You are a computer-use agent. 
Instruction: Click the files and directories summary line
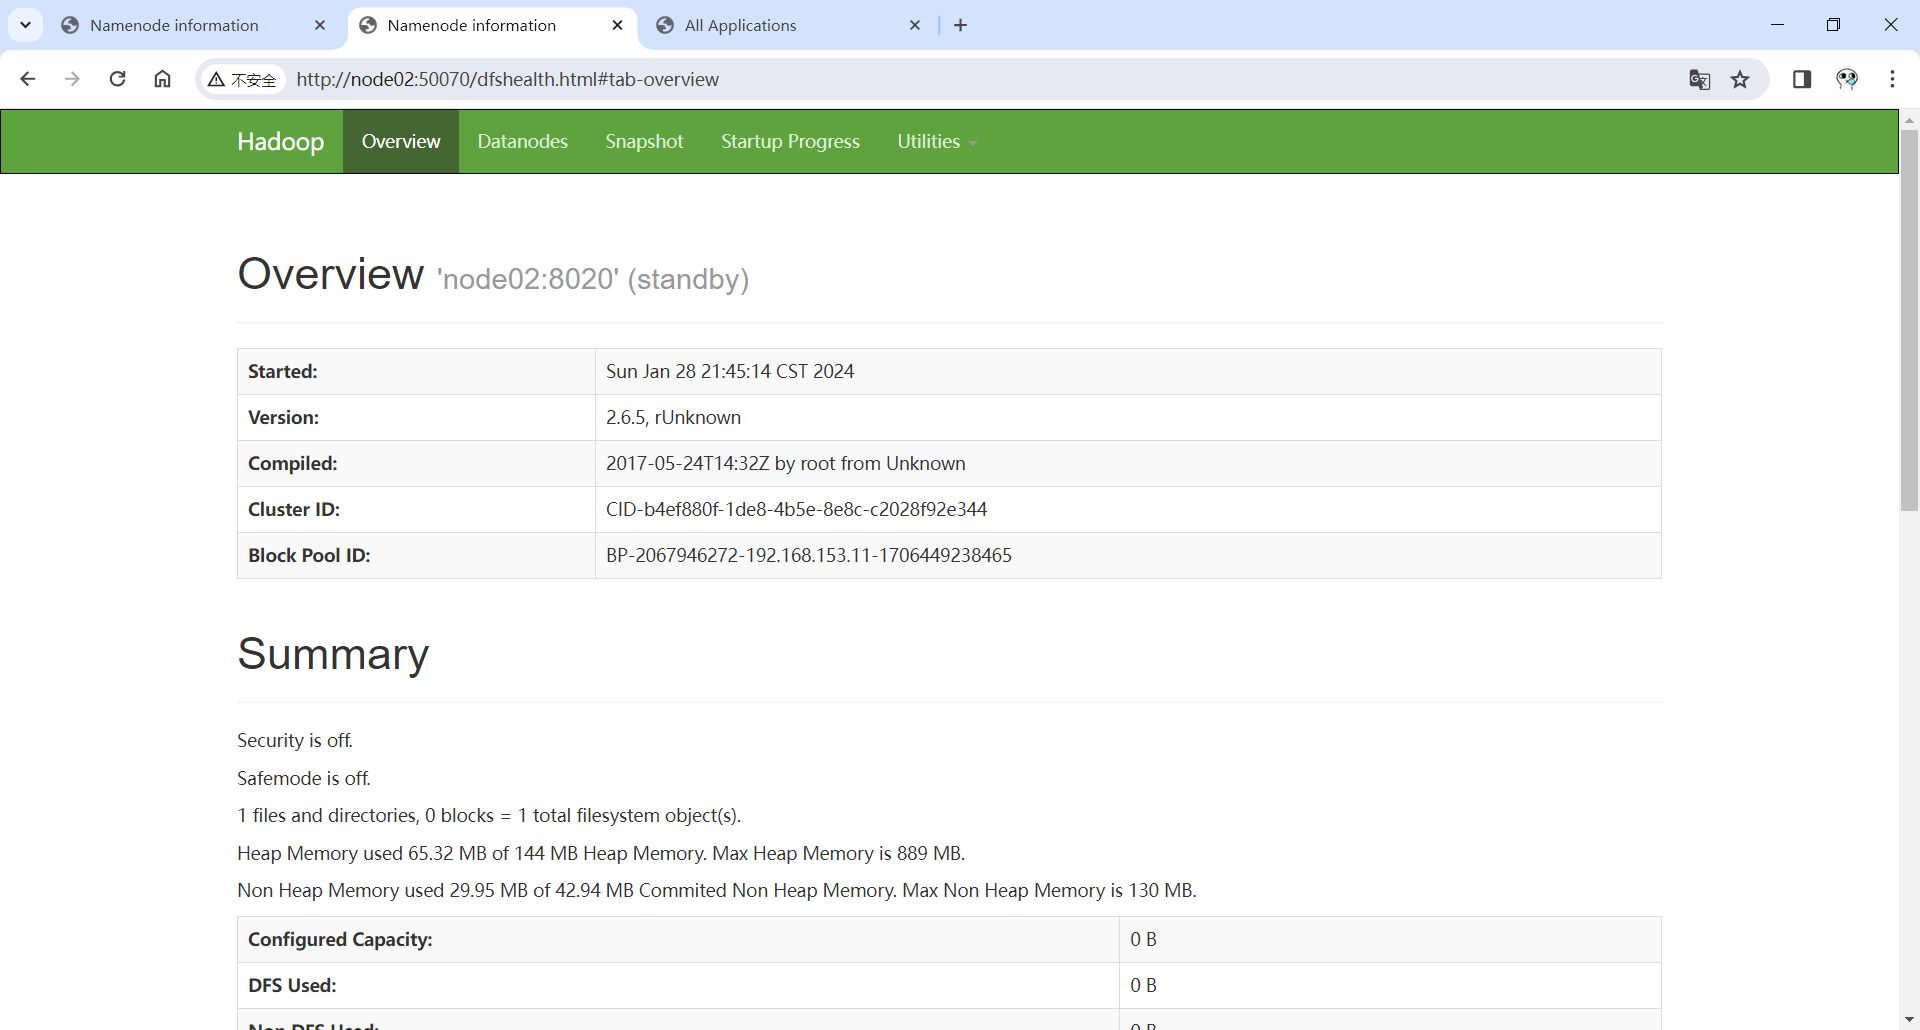[489, 815]
